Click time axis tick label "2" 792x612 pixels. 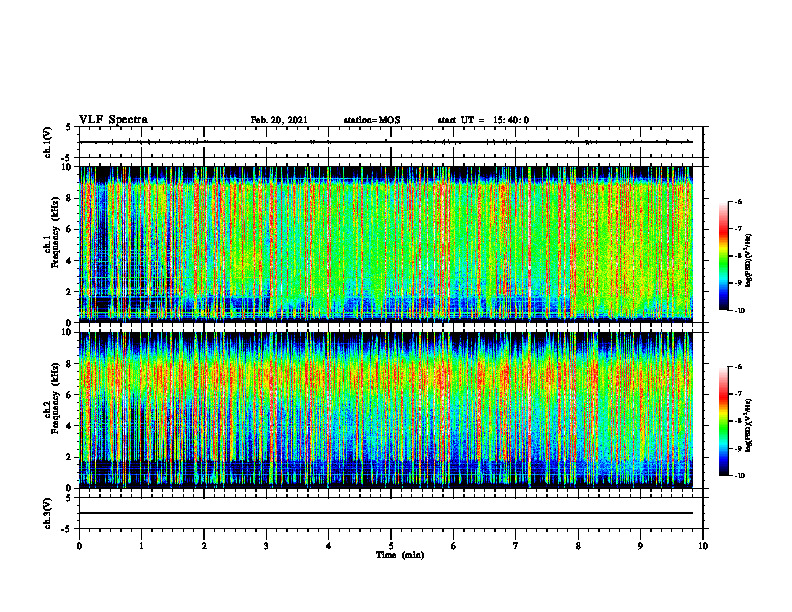click(204, 546)
